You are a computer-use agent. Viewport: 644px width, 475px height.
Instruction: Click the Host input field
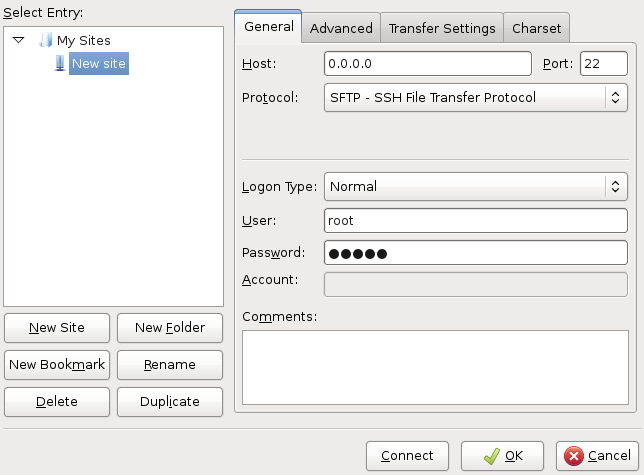(428, 64)
